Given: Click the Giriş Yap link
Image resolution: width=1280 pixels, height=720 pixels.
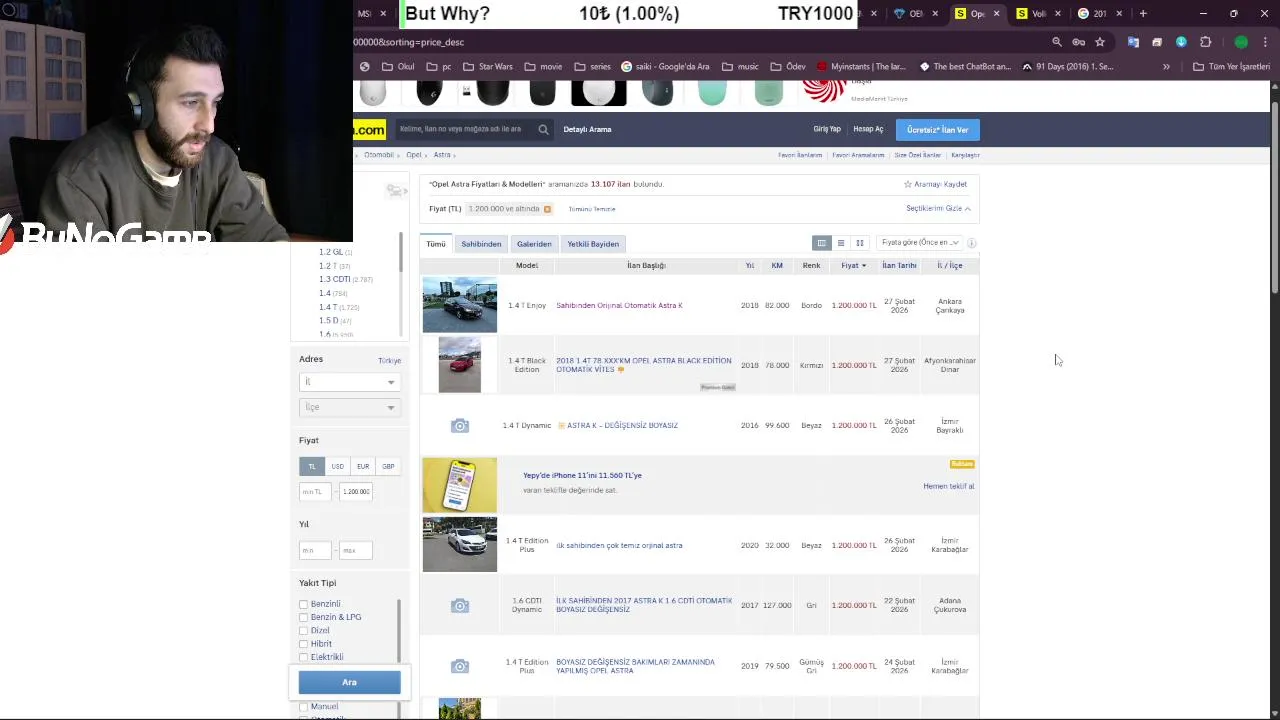Looking at the screenshot, I should [x=827, y=129].
